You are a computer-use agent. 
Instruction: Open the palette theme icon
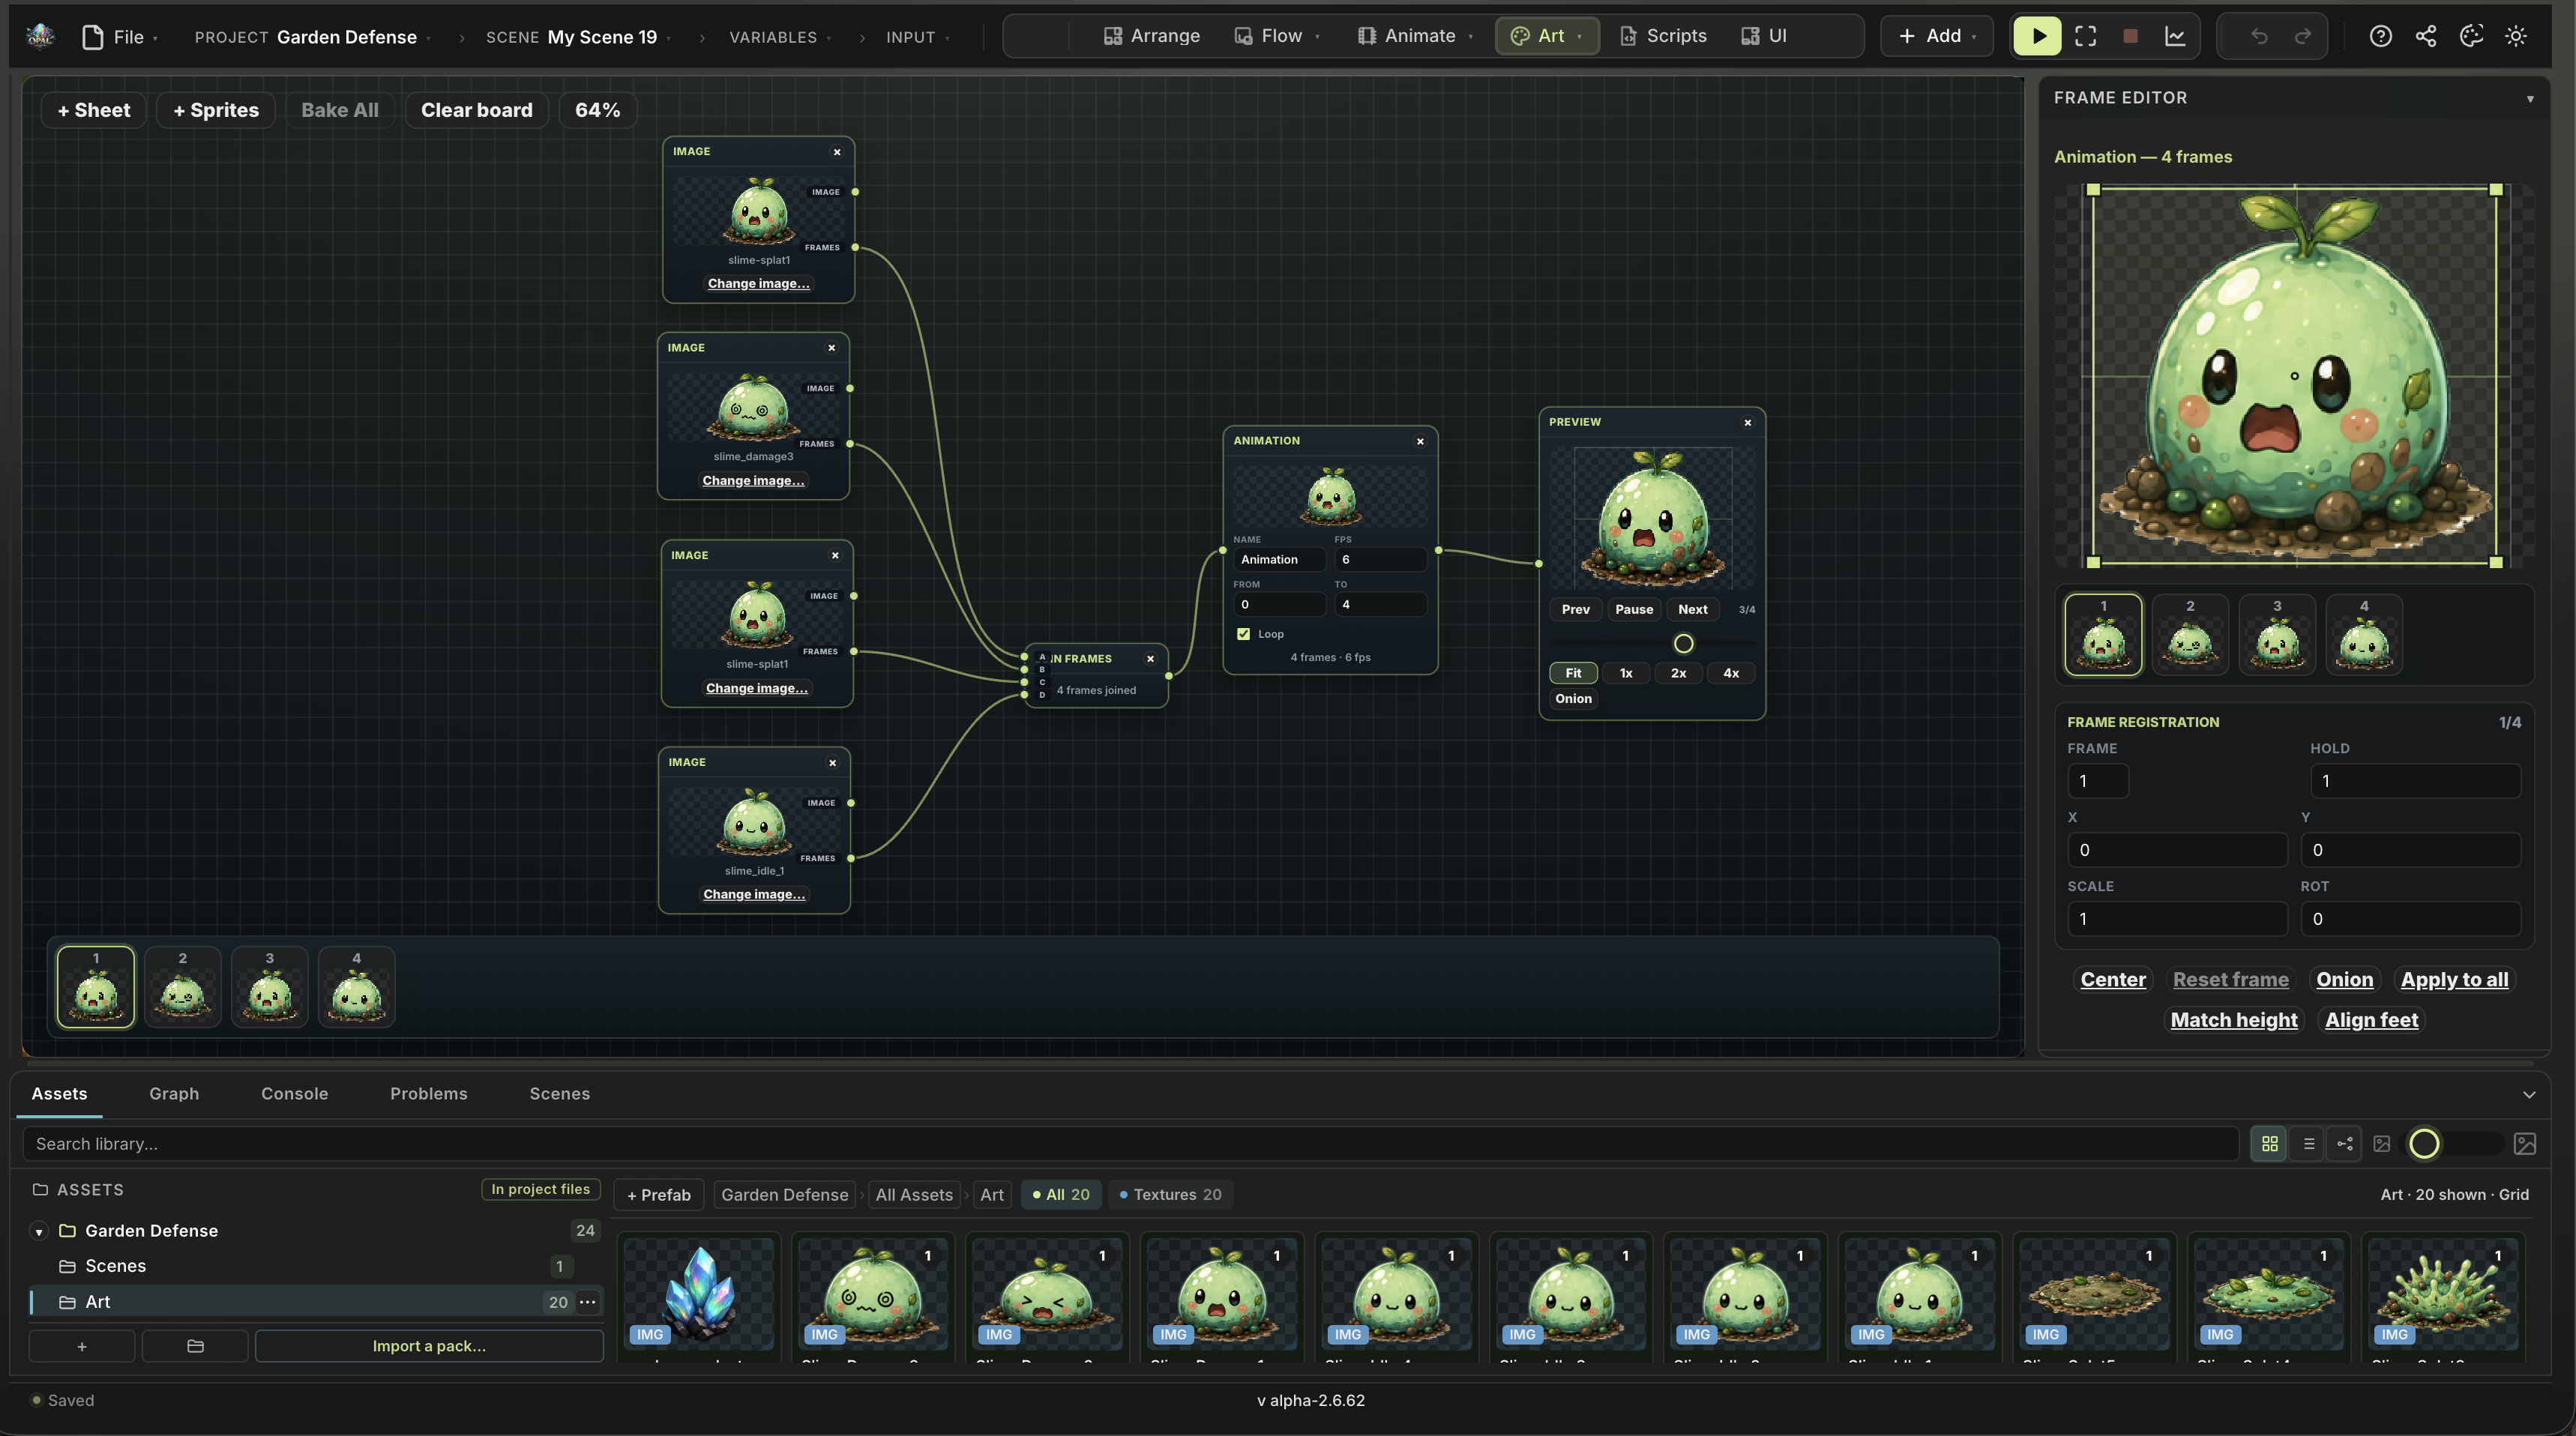(x=2471, y=36)
